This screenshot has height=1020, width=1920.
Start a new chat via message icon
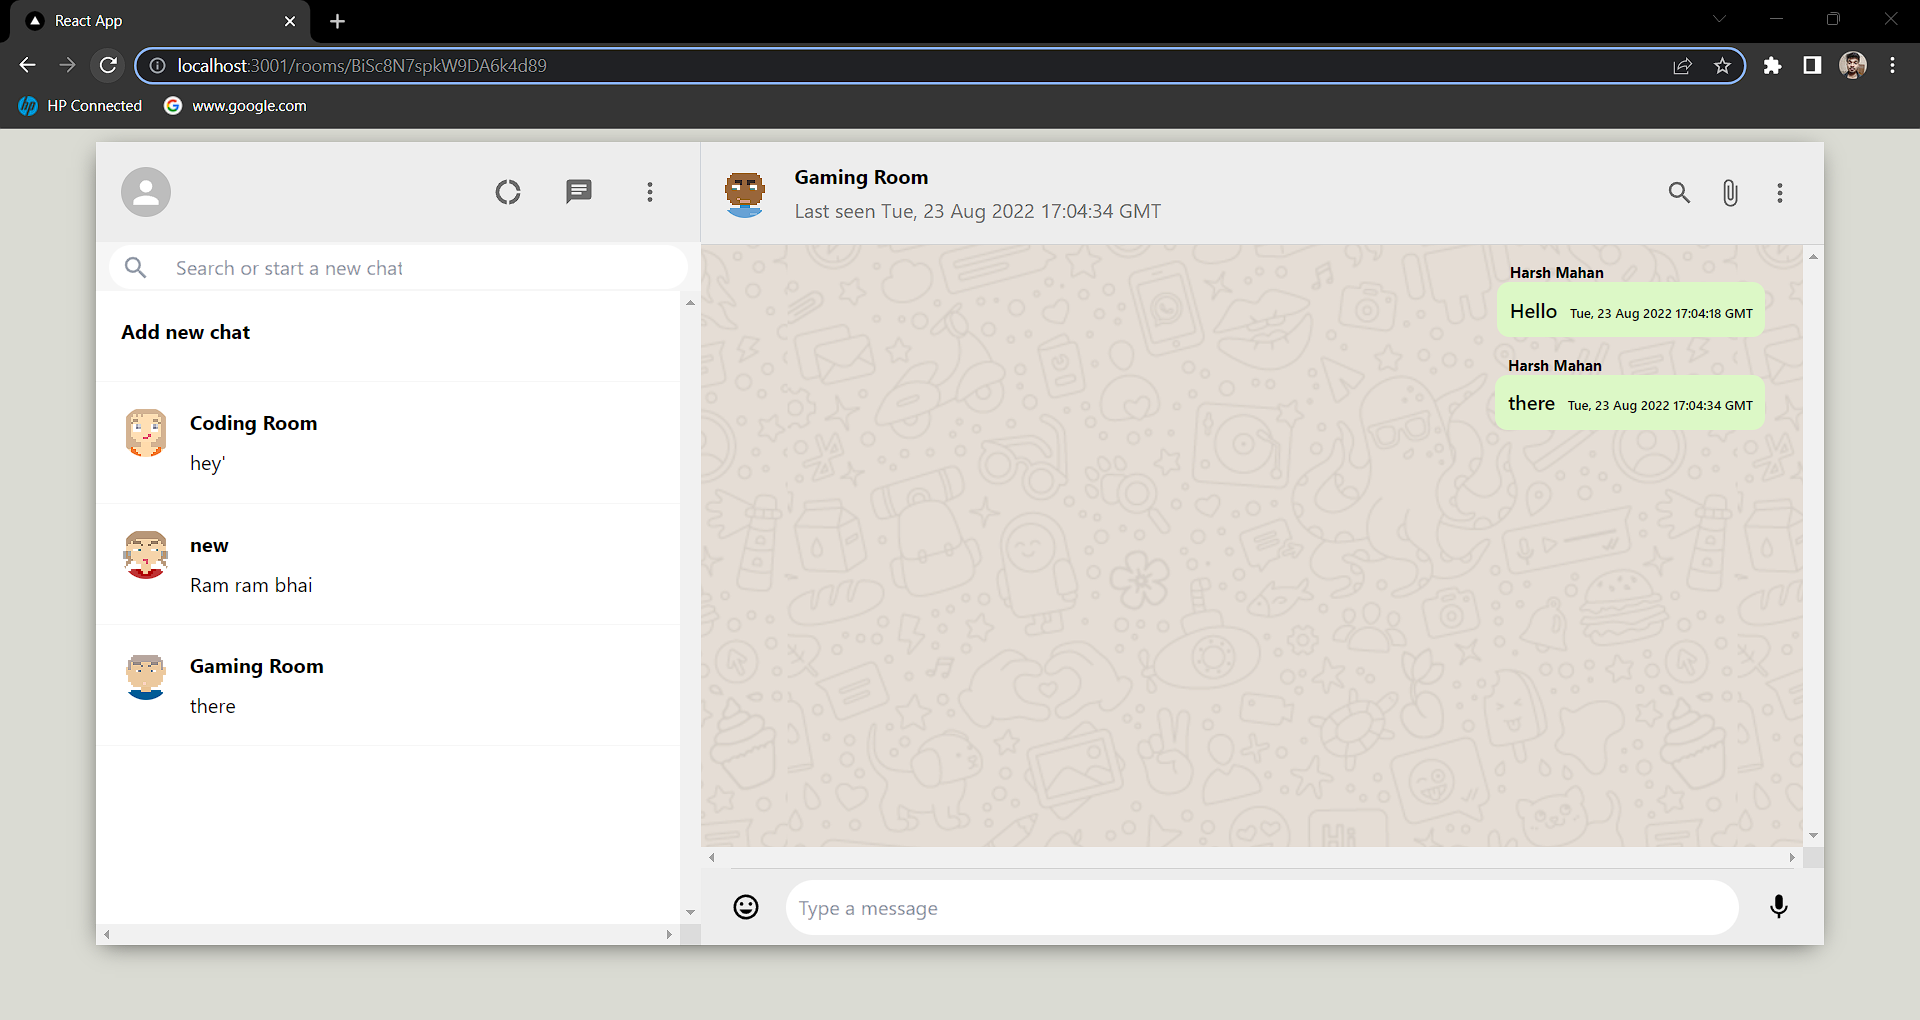click(x=579, y=192)
